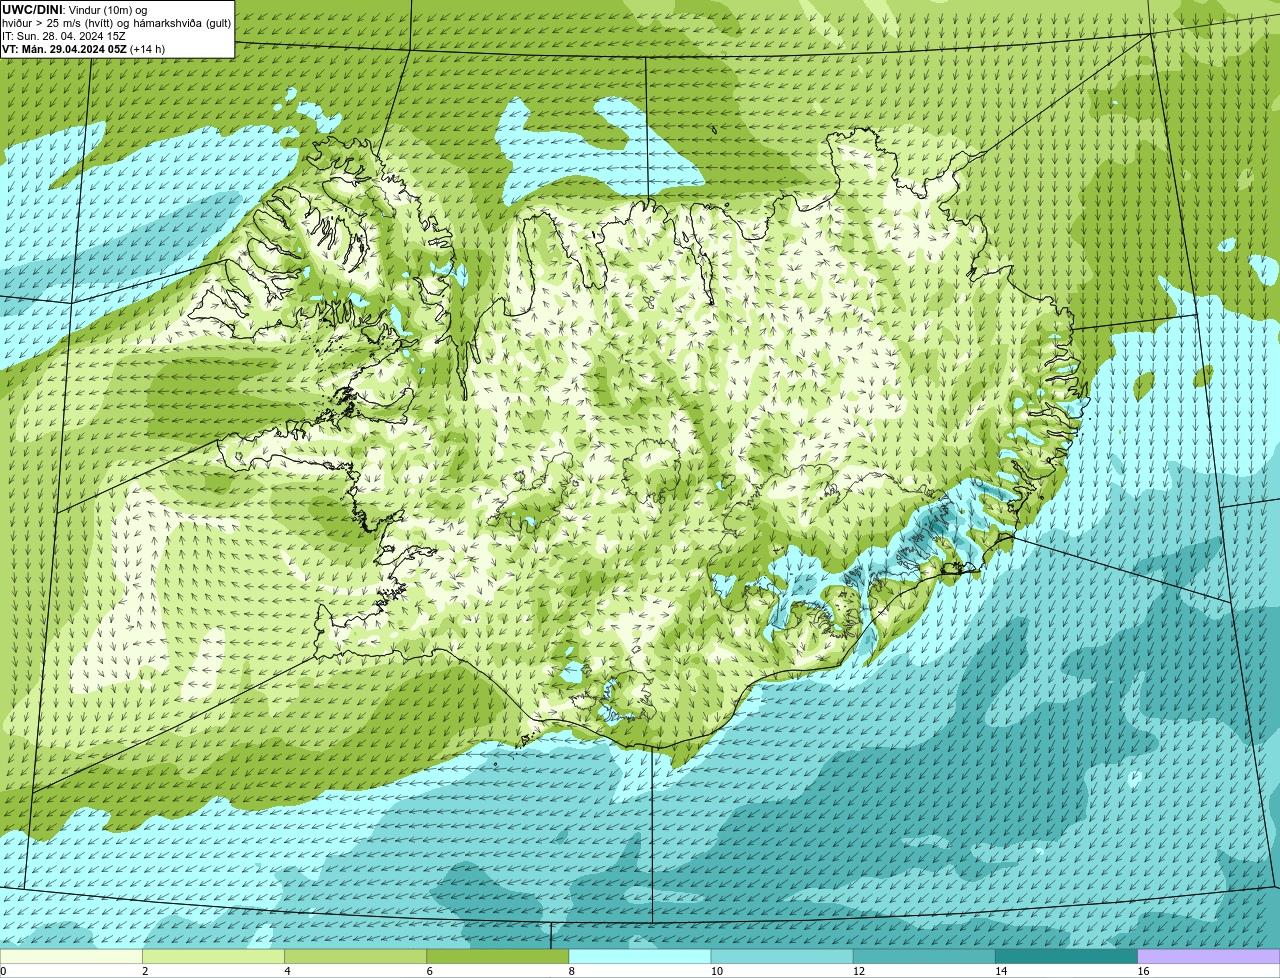
Task: Click the 10–12 m/s aqua legend swatch
Action: [782, 956]
